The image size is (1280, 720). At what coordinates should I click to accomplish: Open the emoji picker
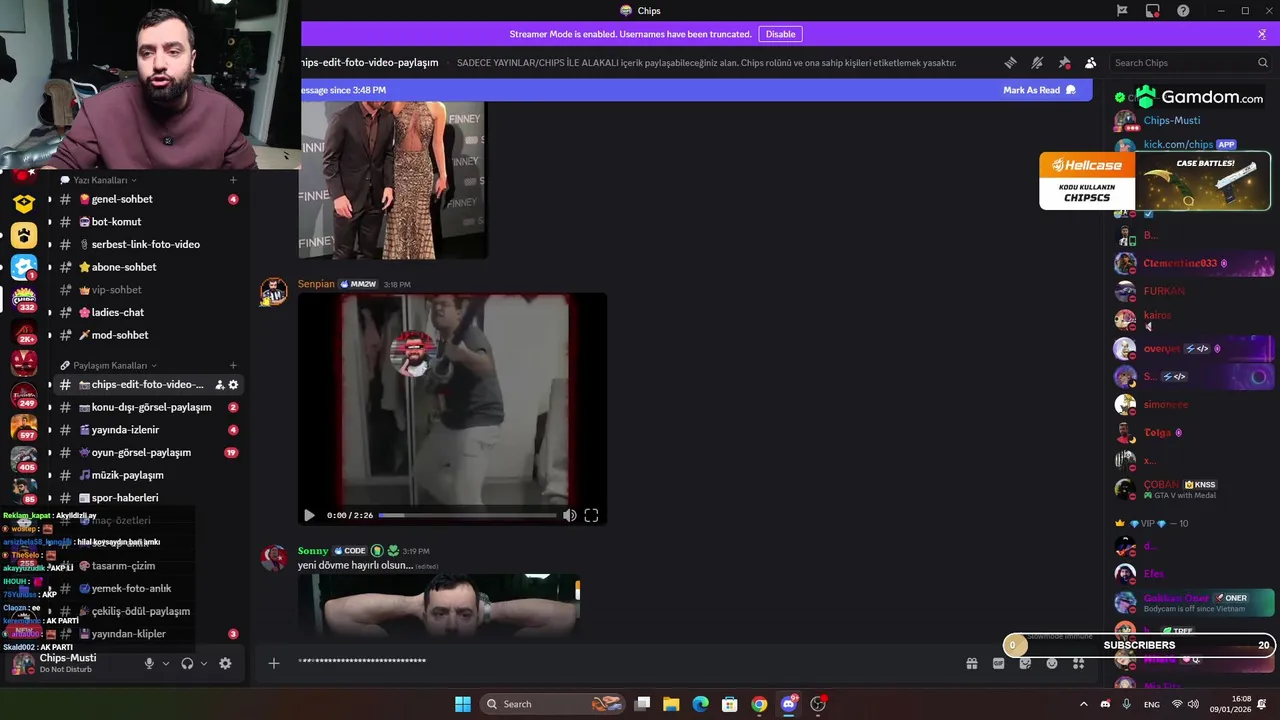(x=1052, y=663)
